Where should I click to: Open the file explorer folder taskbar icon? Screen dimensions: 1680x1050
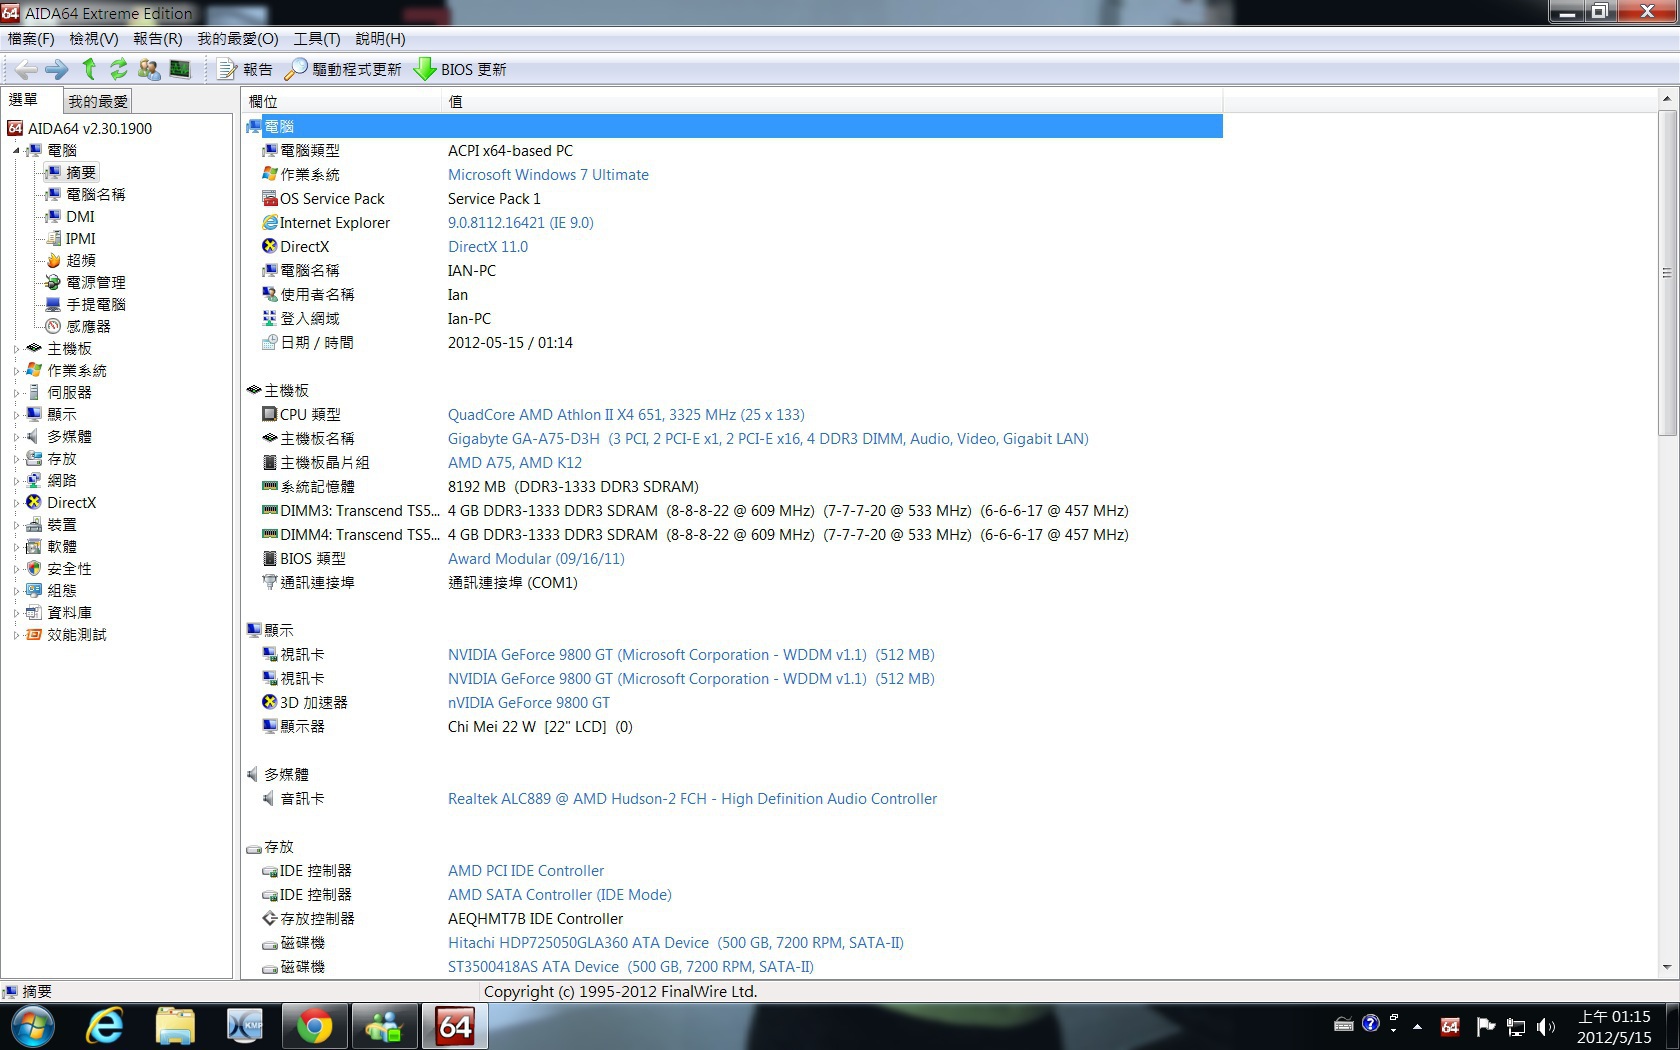pyautogui.click(x=175, y=1026)
